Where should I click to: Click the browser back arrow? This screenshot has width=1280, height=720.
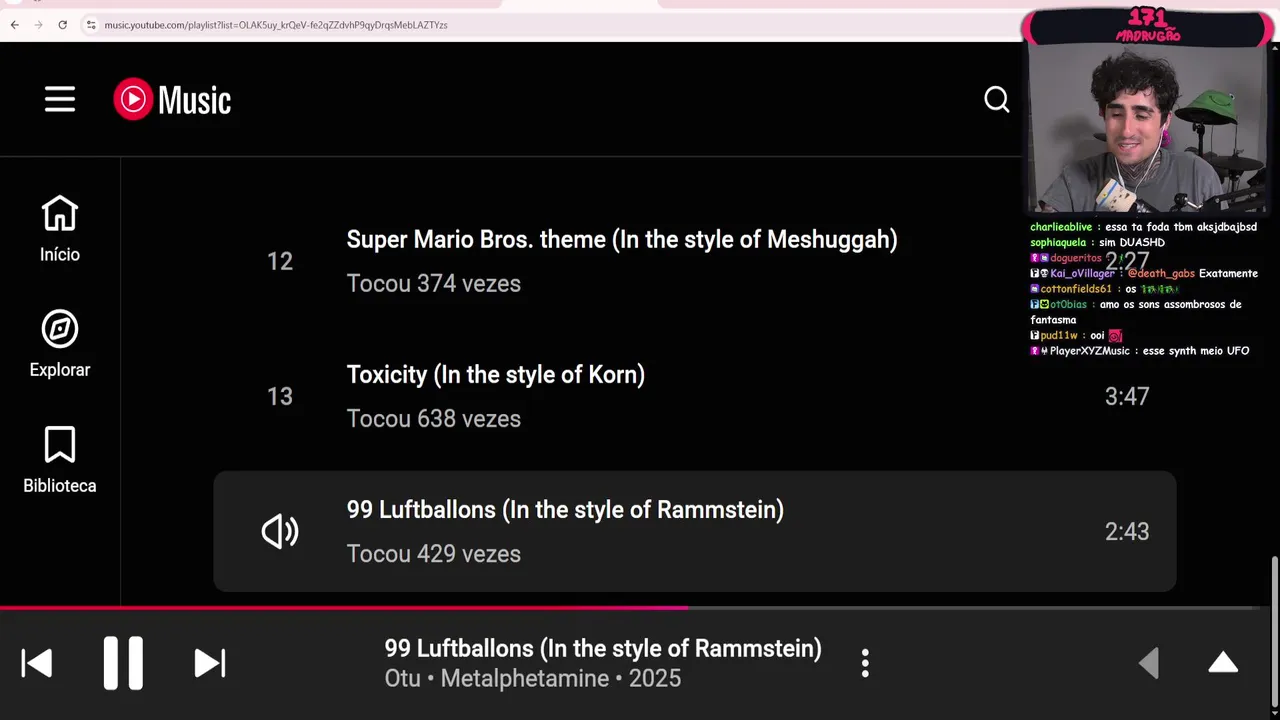click(14, 25)
